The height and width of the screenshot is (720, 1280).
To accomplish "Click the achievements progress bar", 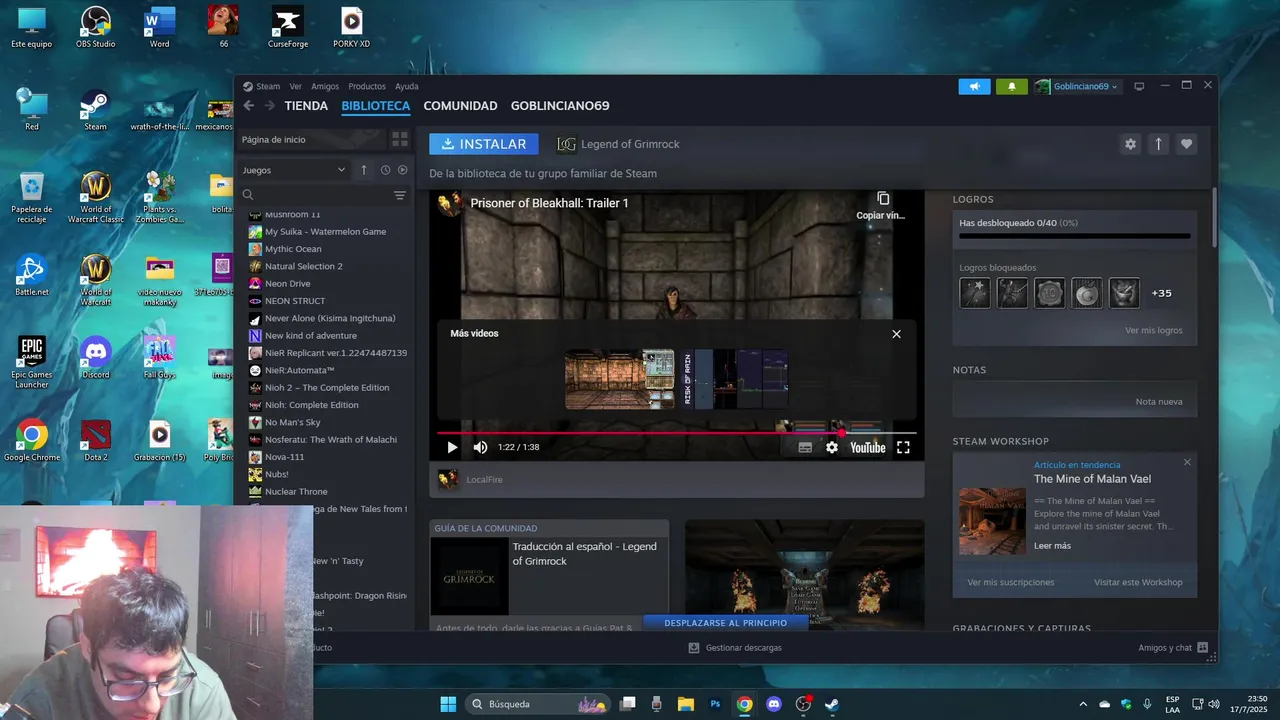I will 1074,237.
